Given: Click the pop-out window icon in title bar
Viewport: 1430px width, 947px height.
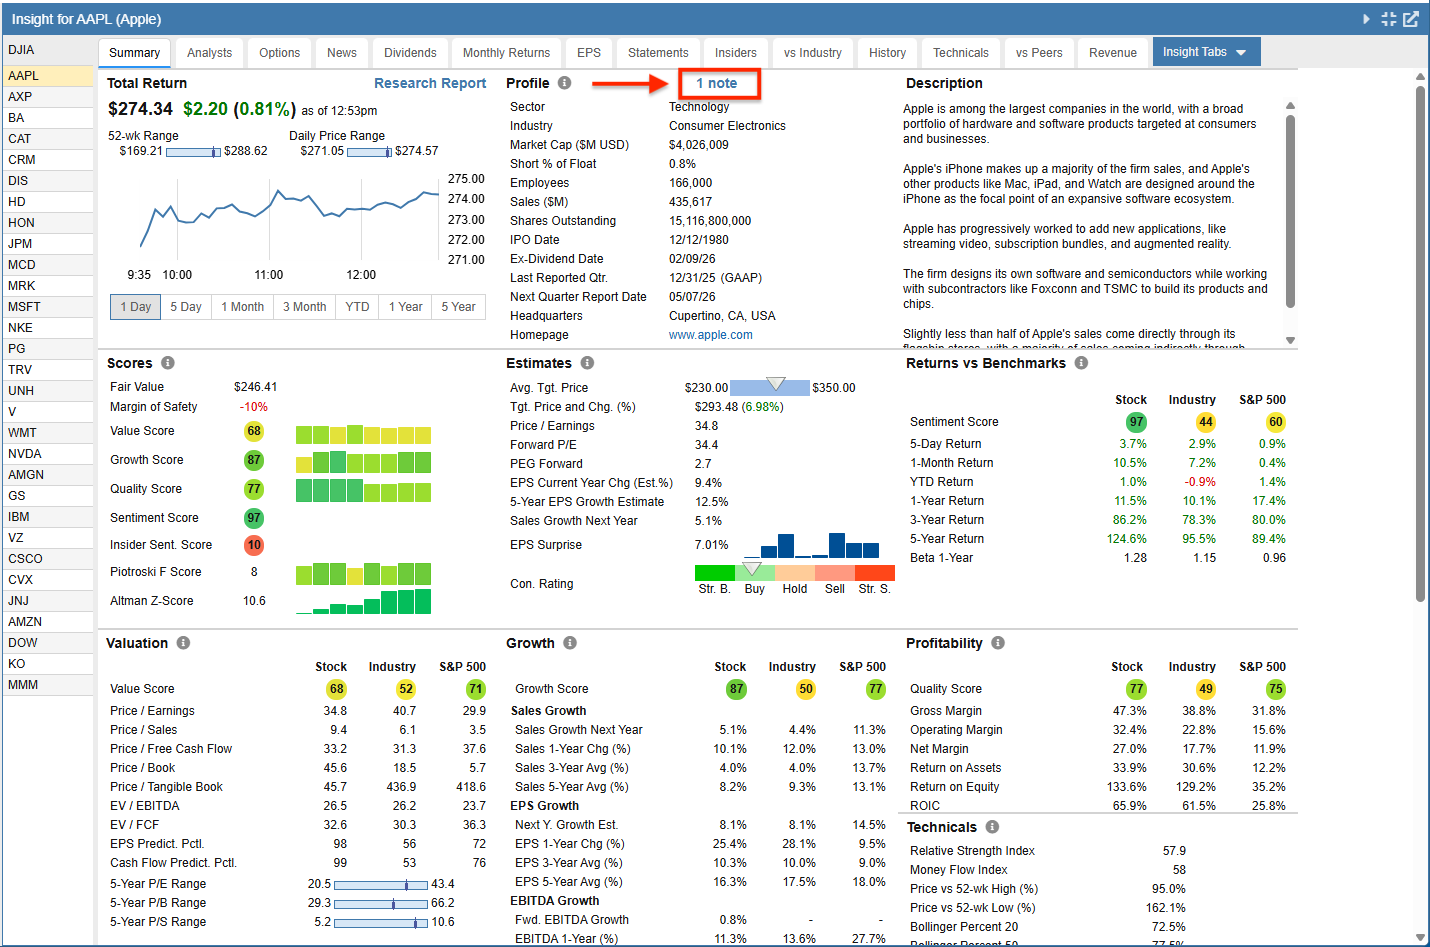Looking at the screenshot, I should (1411, 19).
